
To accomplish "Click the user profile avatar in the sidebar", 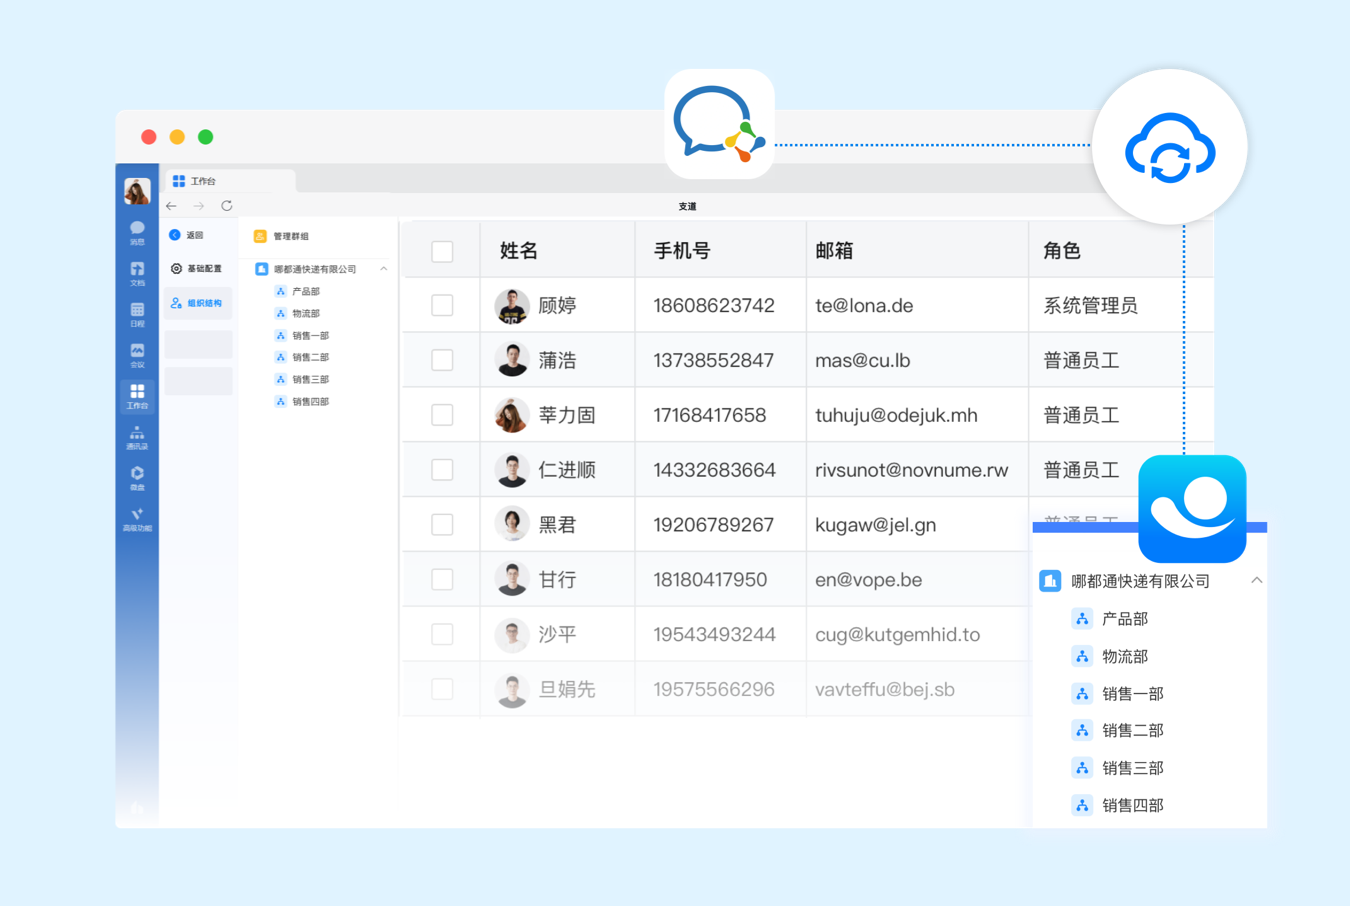I will point(137,190).
